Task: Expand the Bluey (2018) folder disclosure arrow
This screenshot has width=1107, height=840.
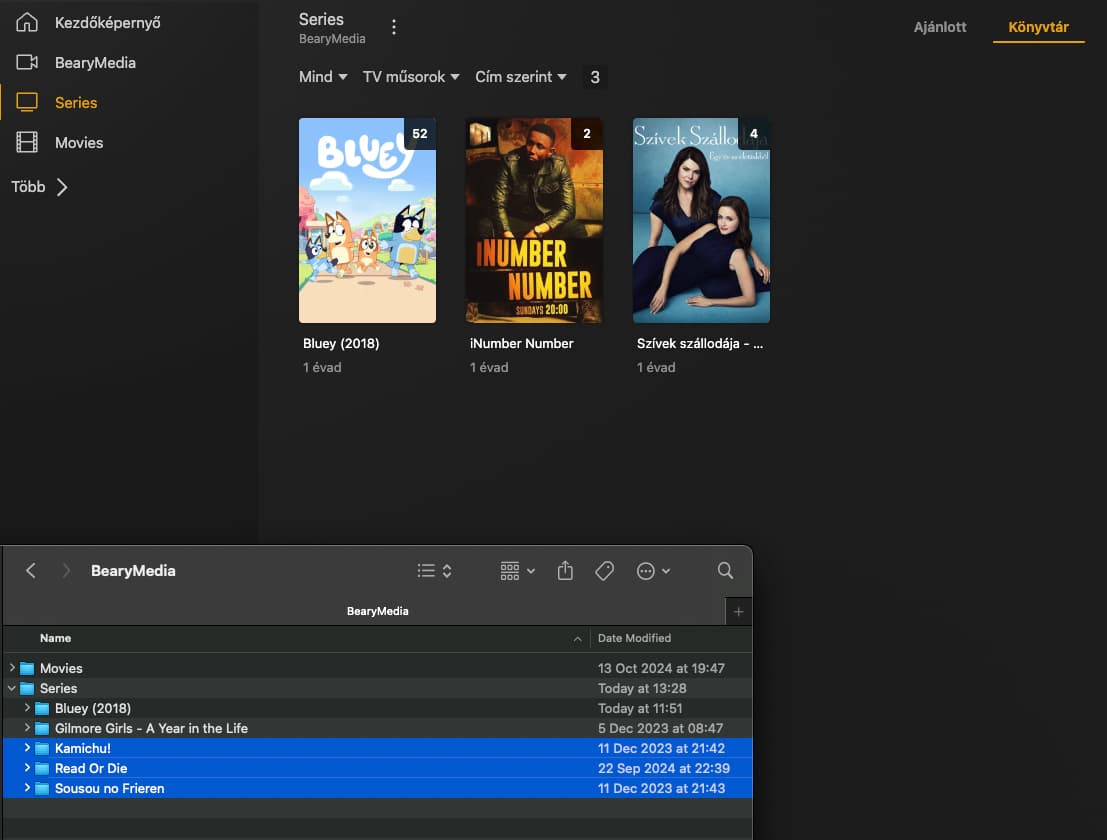Action: 28,707
